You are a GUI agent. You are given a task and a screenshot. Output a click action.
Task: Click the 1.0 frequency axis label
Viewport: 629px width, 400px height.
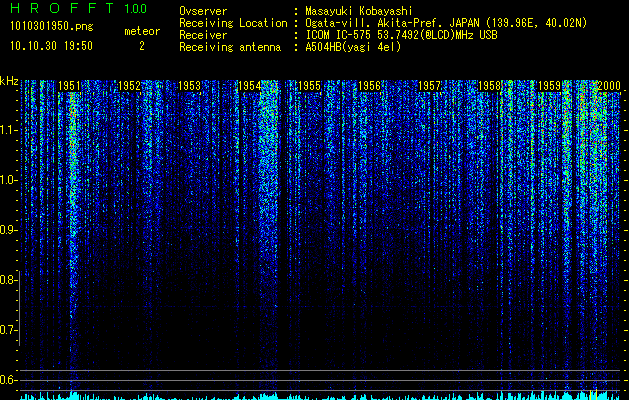point(8,180)
